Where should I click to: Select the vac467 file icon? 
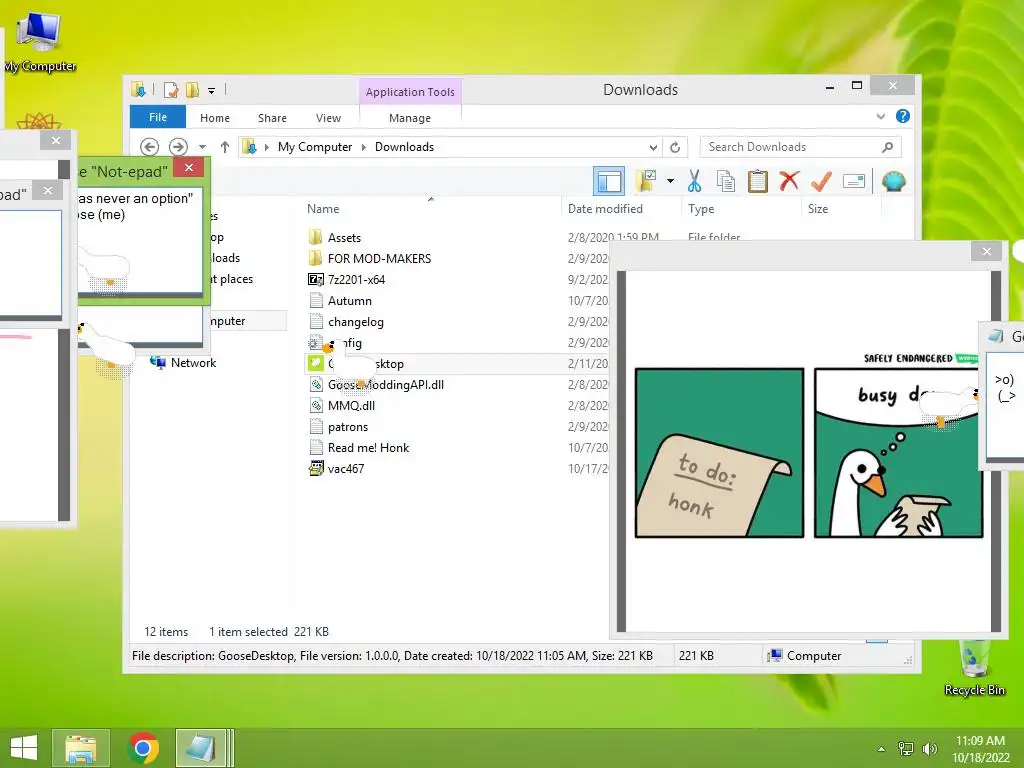point(316,468)
